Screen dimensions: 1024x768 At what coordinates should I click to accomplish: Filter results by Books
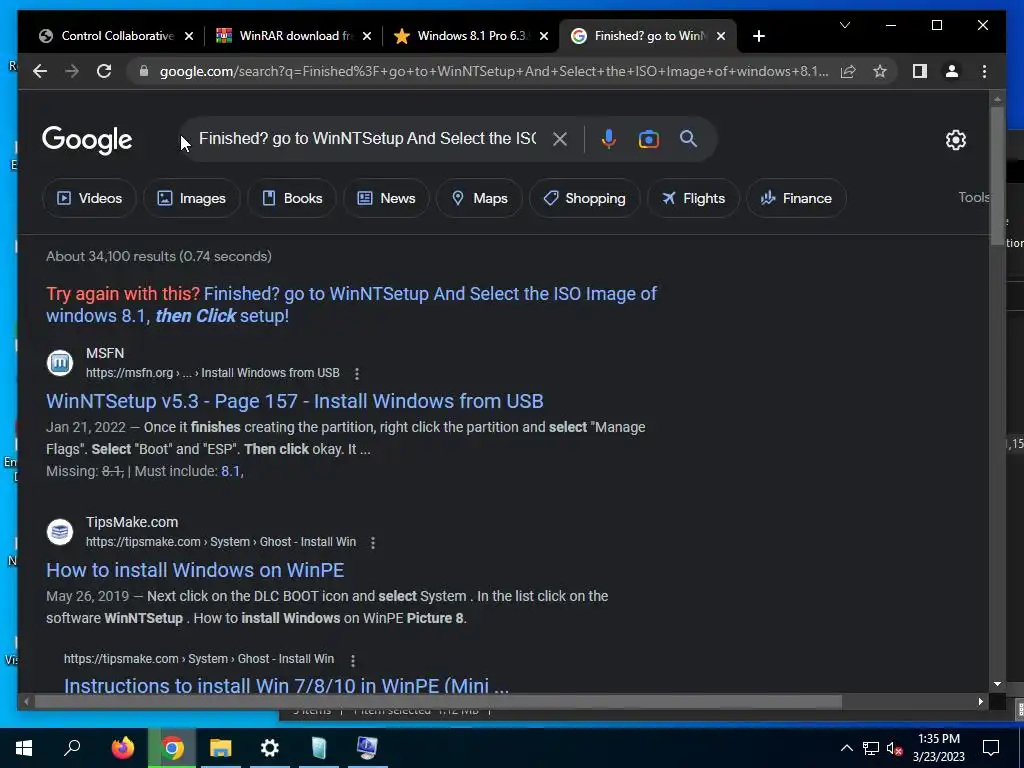point(292,198)
